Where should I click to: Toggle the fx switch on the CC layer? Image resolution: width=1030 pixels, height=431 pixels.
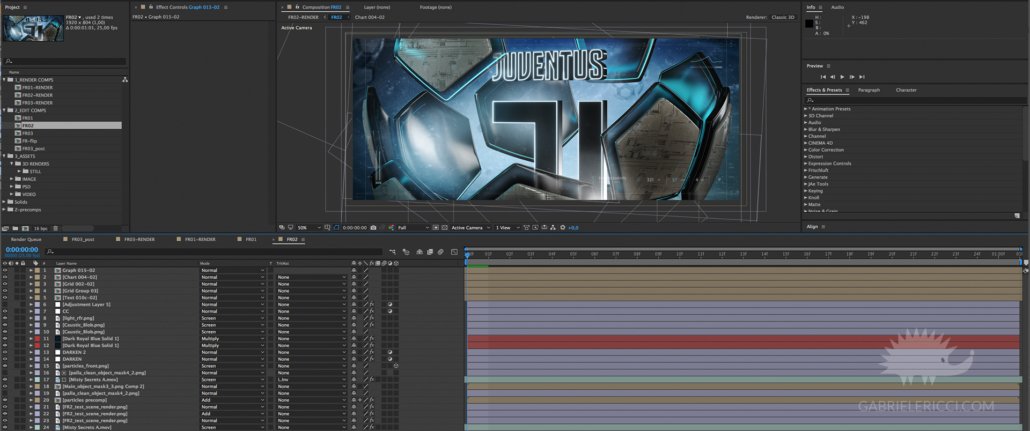pyautogui.click(x=371, y=311)
